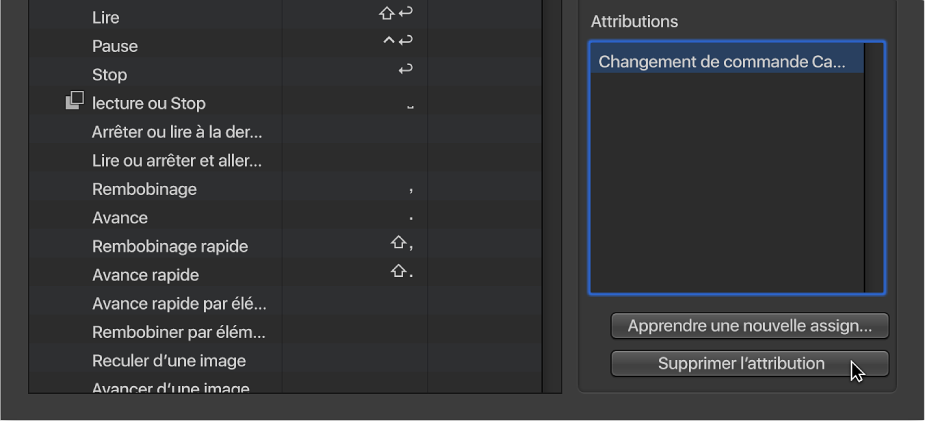Image resolution: width=926 pixels, height=422 pixels.
Task: Select the Changement de commande attribution entry
Action: (721, 62)
